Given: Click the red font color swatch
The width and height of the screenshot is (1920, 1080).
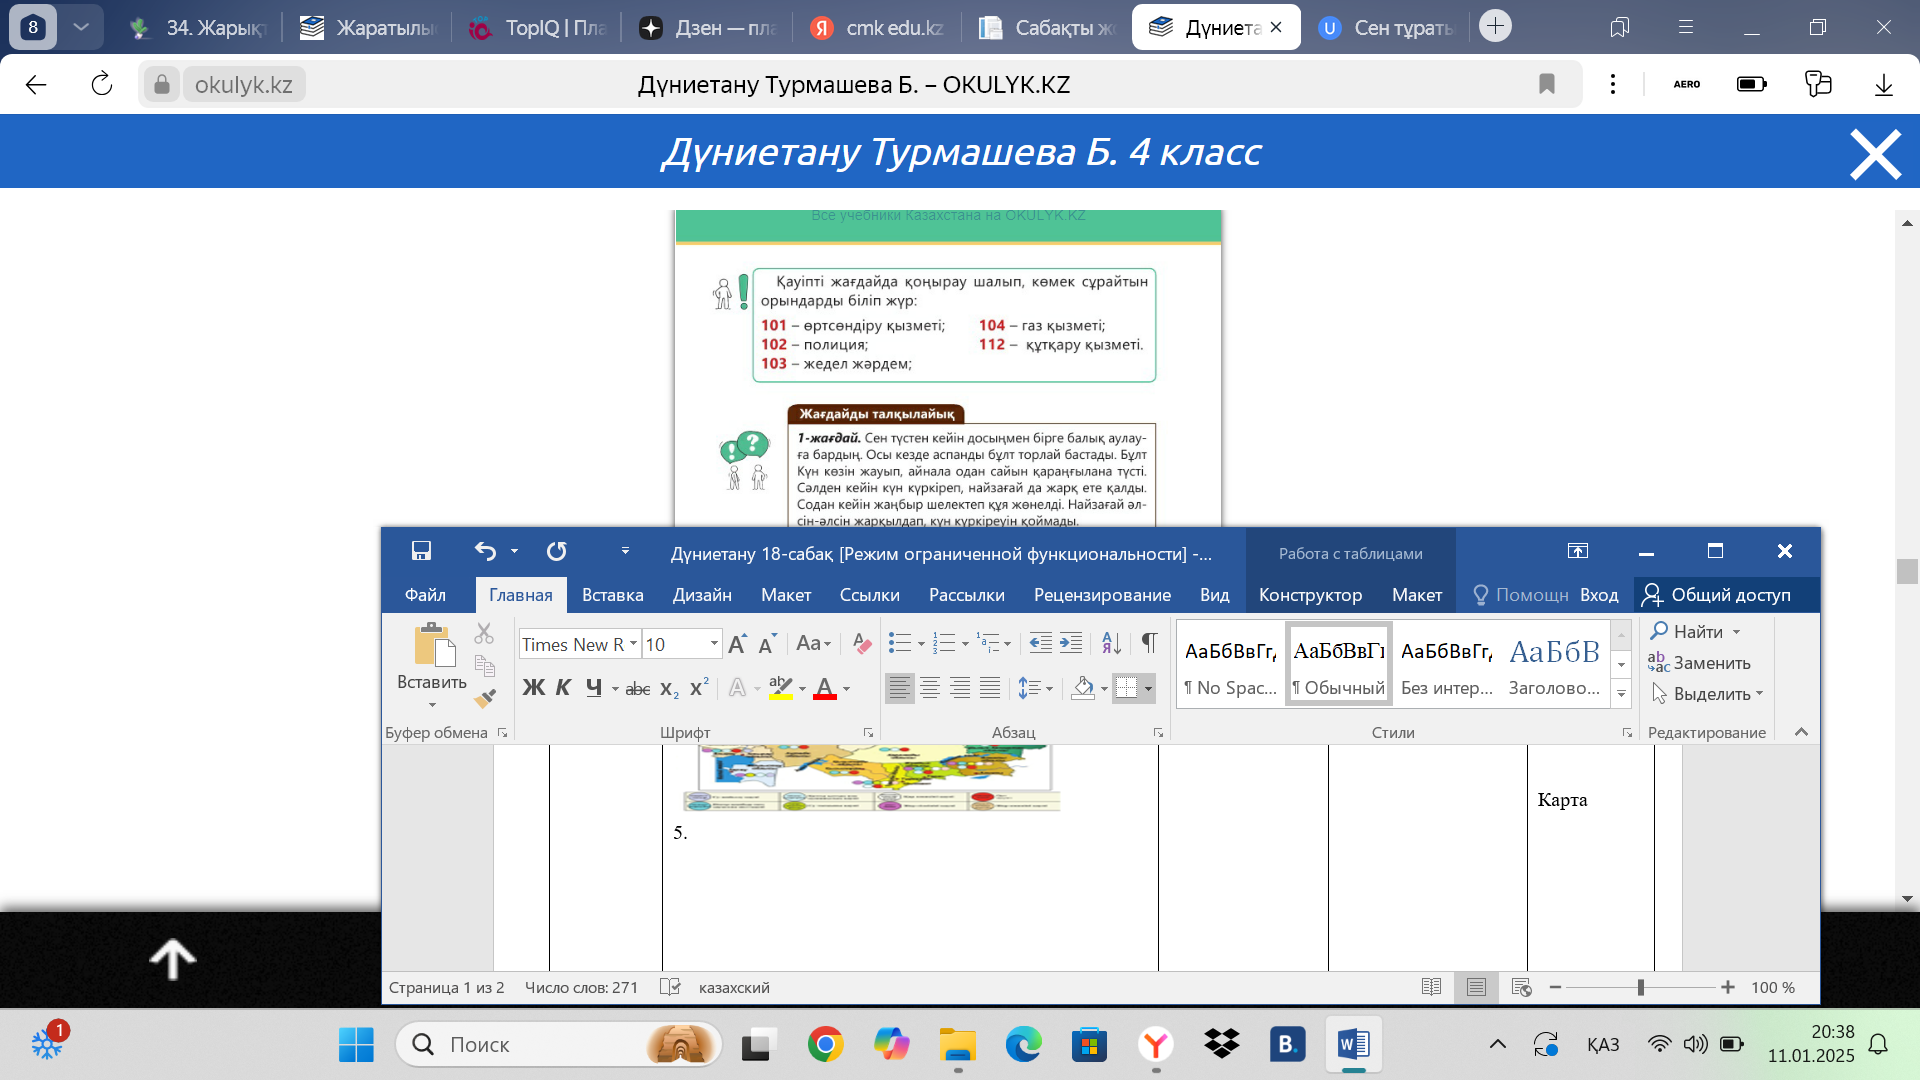Looking at the screenshot, I should [825, 688].
